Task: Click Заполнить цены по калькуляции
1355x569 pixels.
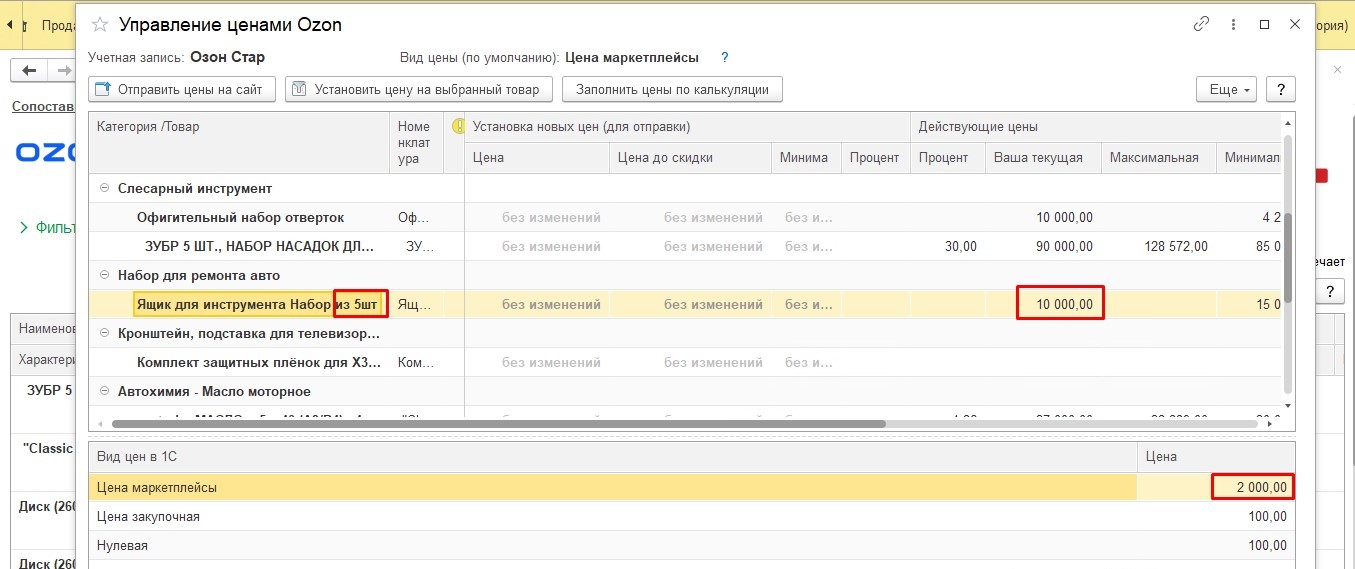Action: (672, 89)
